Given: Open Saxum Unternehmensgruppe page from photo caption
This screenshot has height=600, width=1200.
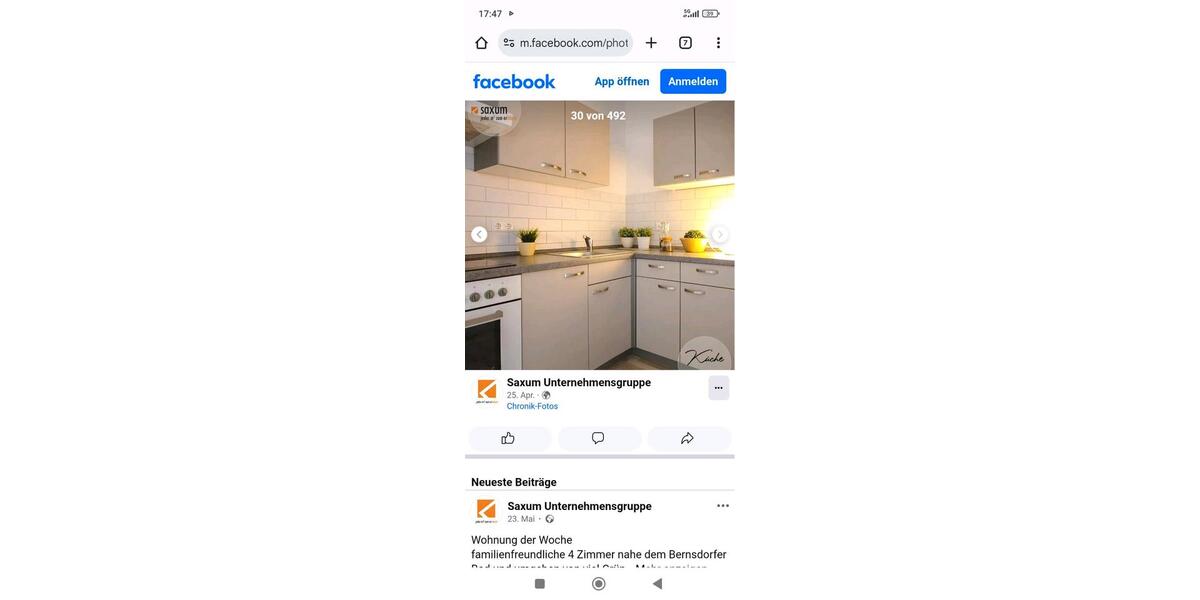Looking at the screenshot, I should (579, 382).
